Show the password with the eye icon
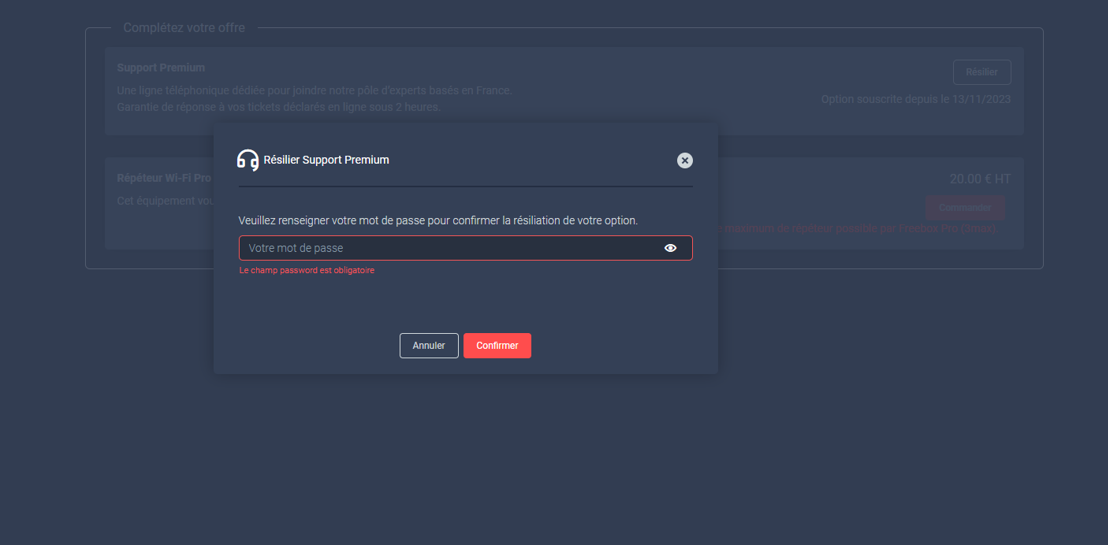The height and width of the screenshot is (545, 1108). (x=670, y=248)
